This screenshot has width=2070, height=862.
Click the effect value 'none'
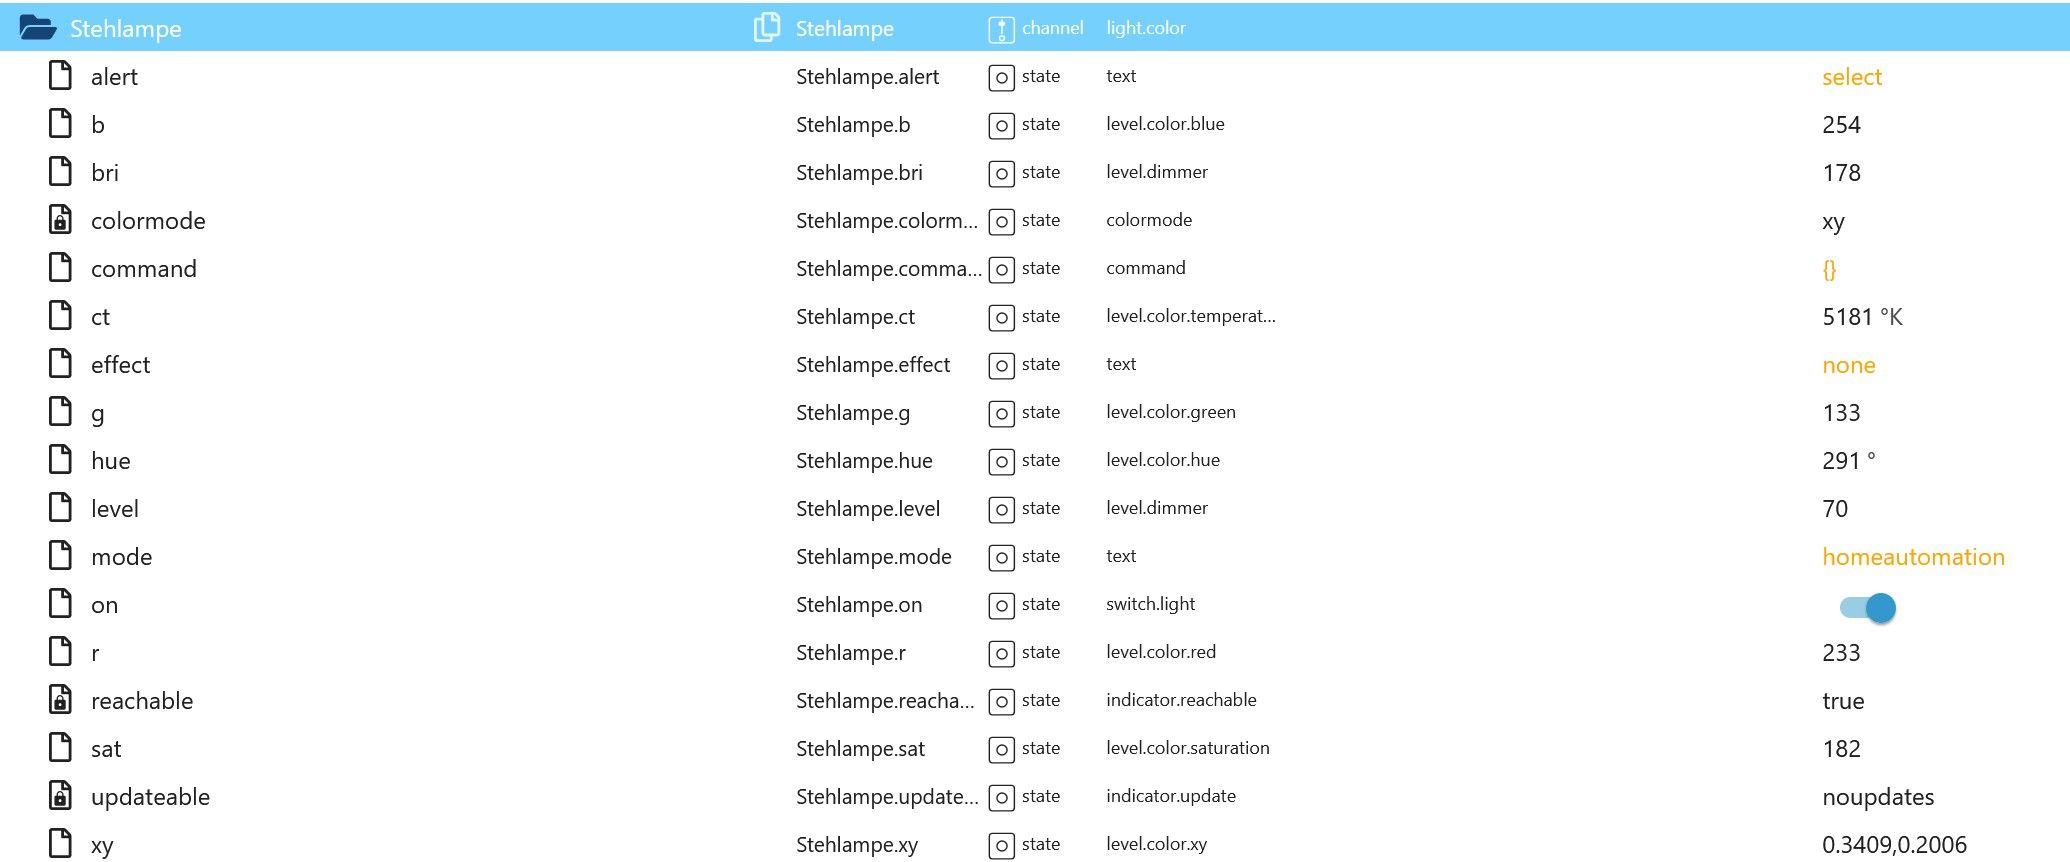(1848, 365)
